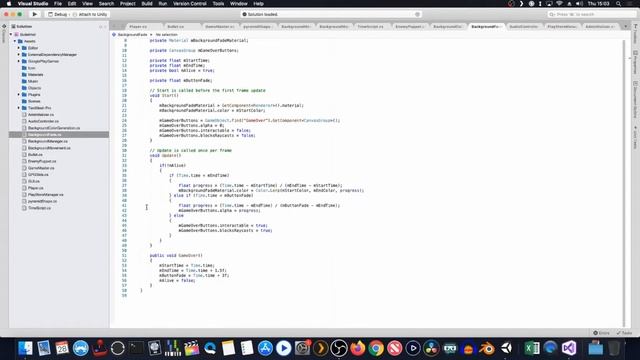Open the Errors pad button
The width and height of the screenshot is (640, 360).
tap(601, 333)
